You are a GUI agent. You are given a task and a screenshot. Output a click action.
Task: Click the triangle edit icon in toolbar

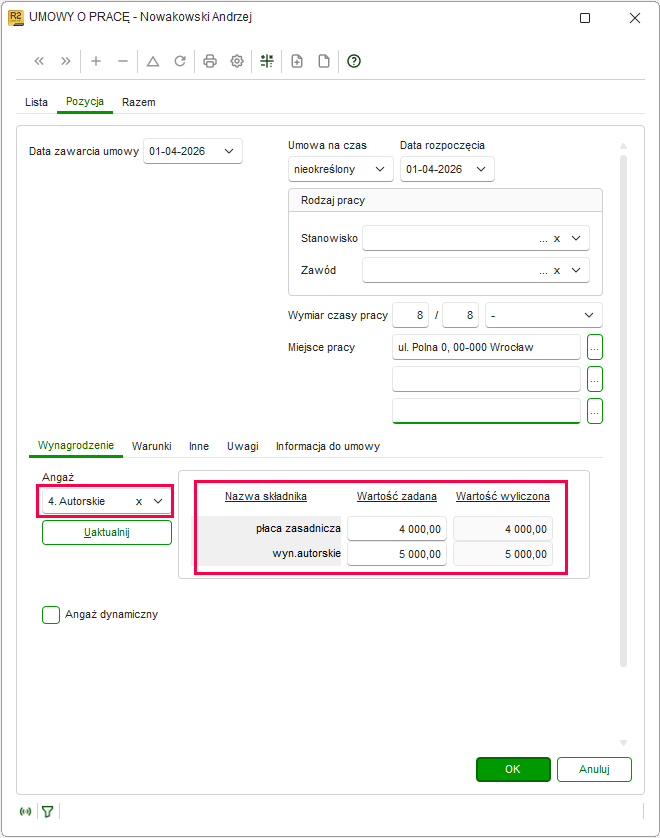[x=153, y=61]
